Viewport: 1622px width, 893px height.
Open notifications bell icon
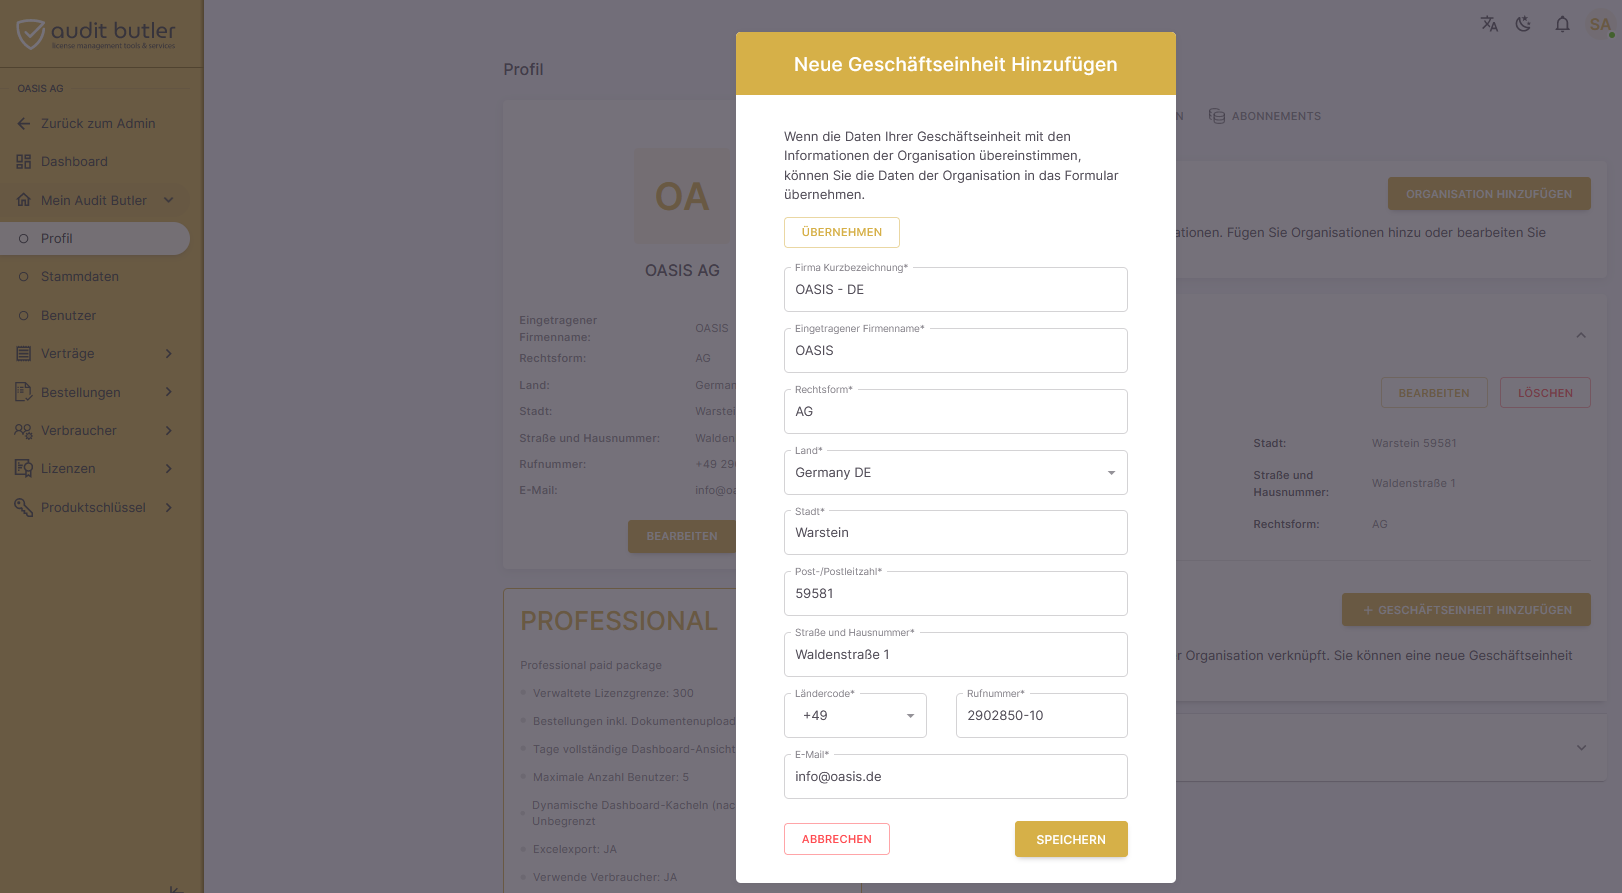click(1562, 24)
